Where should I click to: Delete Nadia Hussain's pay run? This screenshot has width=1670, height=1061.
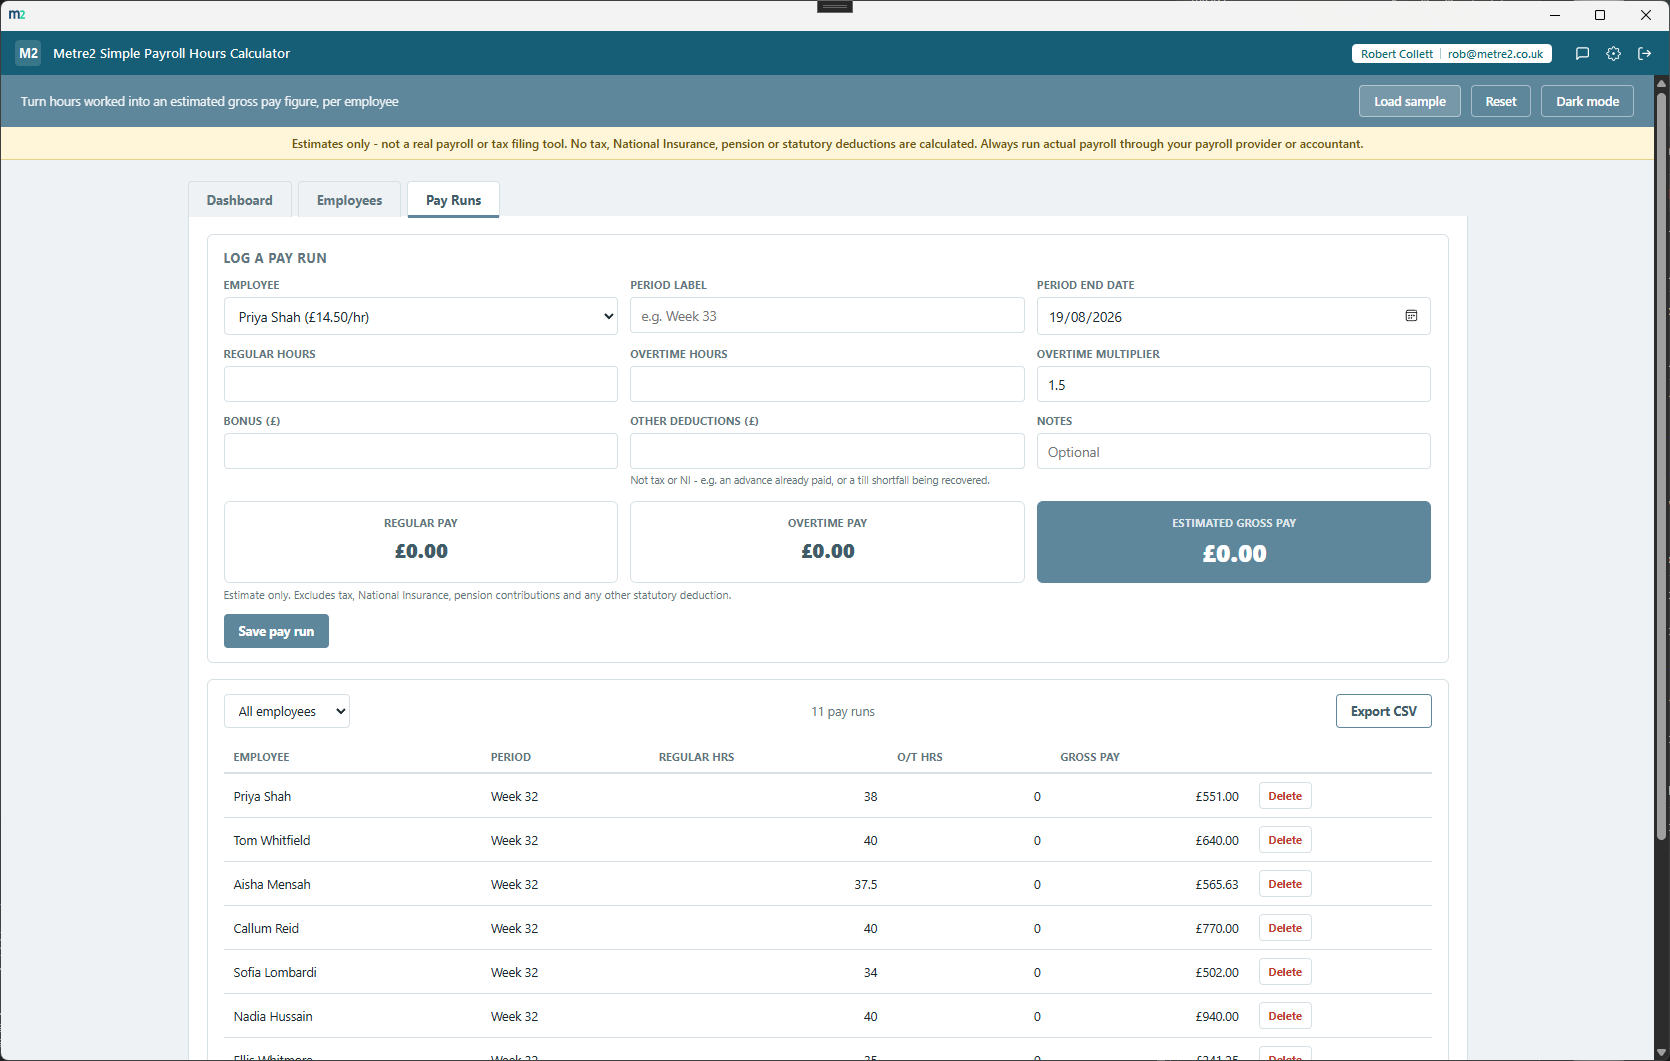coord(1285,1016)
